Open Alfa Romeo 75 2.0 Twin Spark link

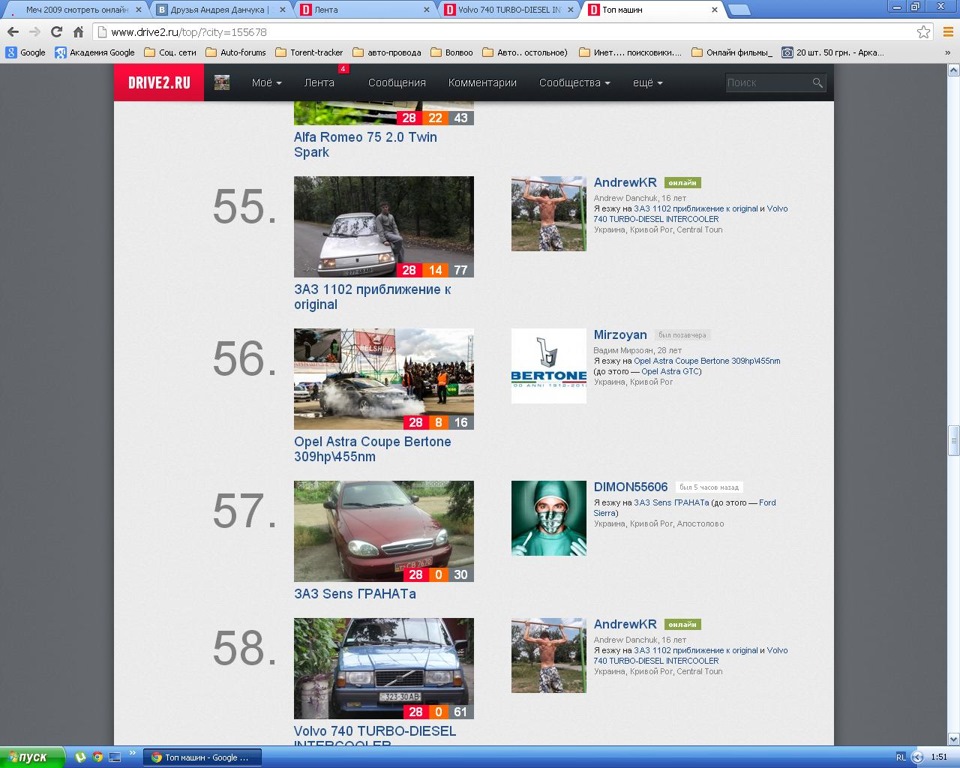click(x=366, y=145)
